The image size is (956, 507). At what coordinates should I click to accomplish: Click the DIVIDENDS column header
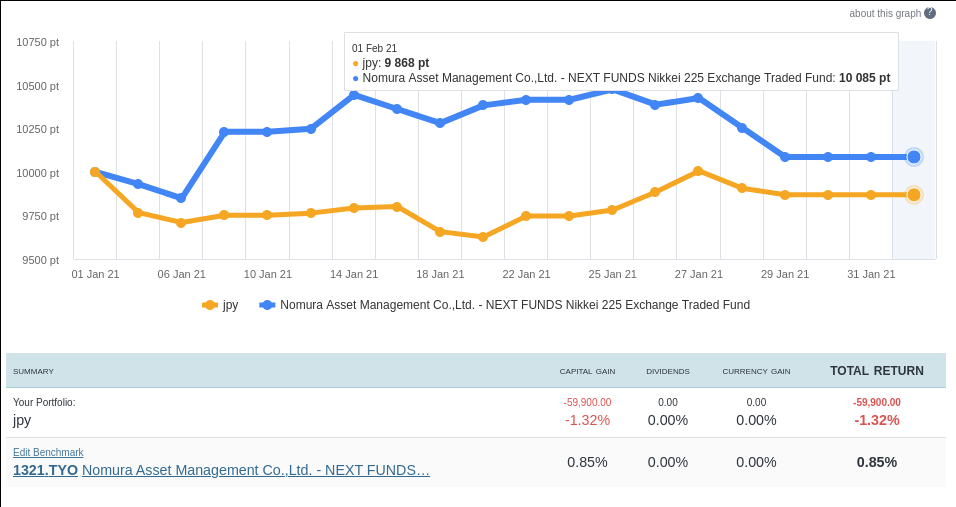click(x=667, y=371)
